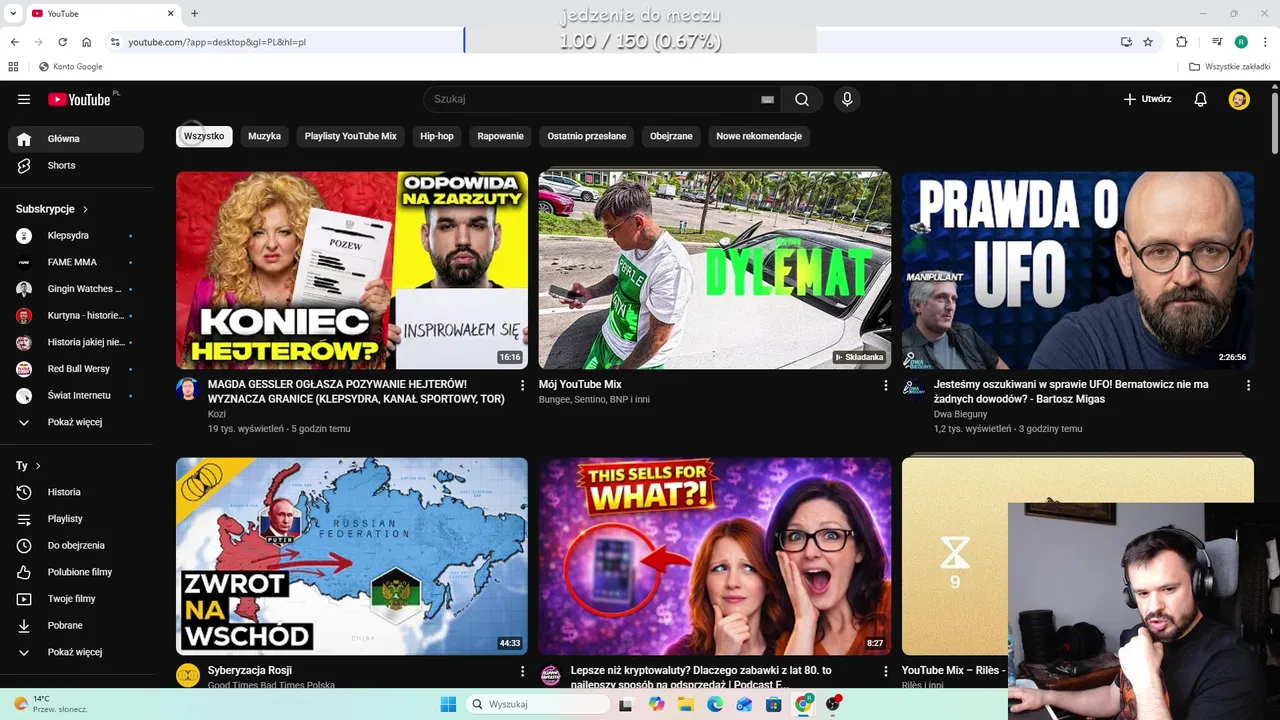Open options for Mój YouTube Mix
This screenshot has height=720, width=1280.
coord(885,385)
